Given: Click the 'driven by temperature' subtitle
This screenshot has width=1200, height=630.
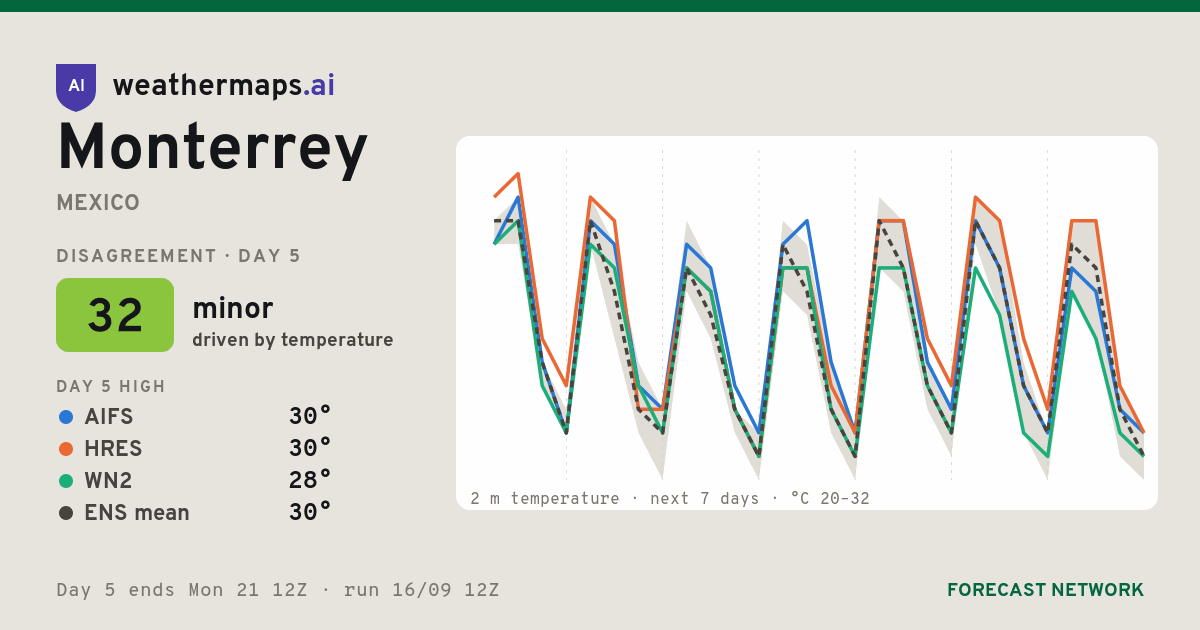Looking at the screenshot, I should pyautogui.click(x=293, y=340).
